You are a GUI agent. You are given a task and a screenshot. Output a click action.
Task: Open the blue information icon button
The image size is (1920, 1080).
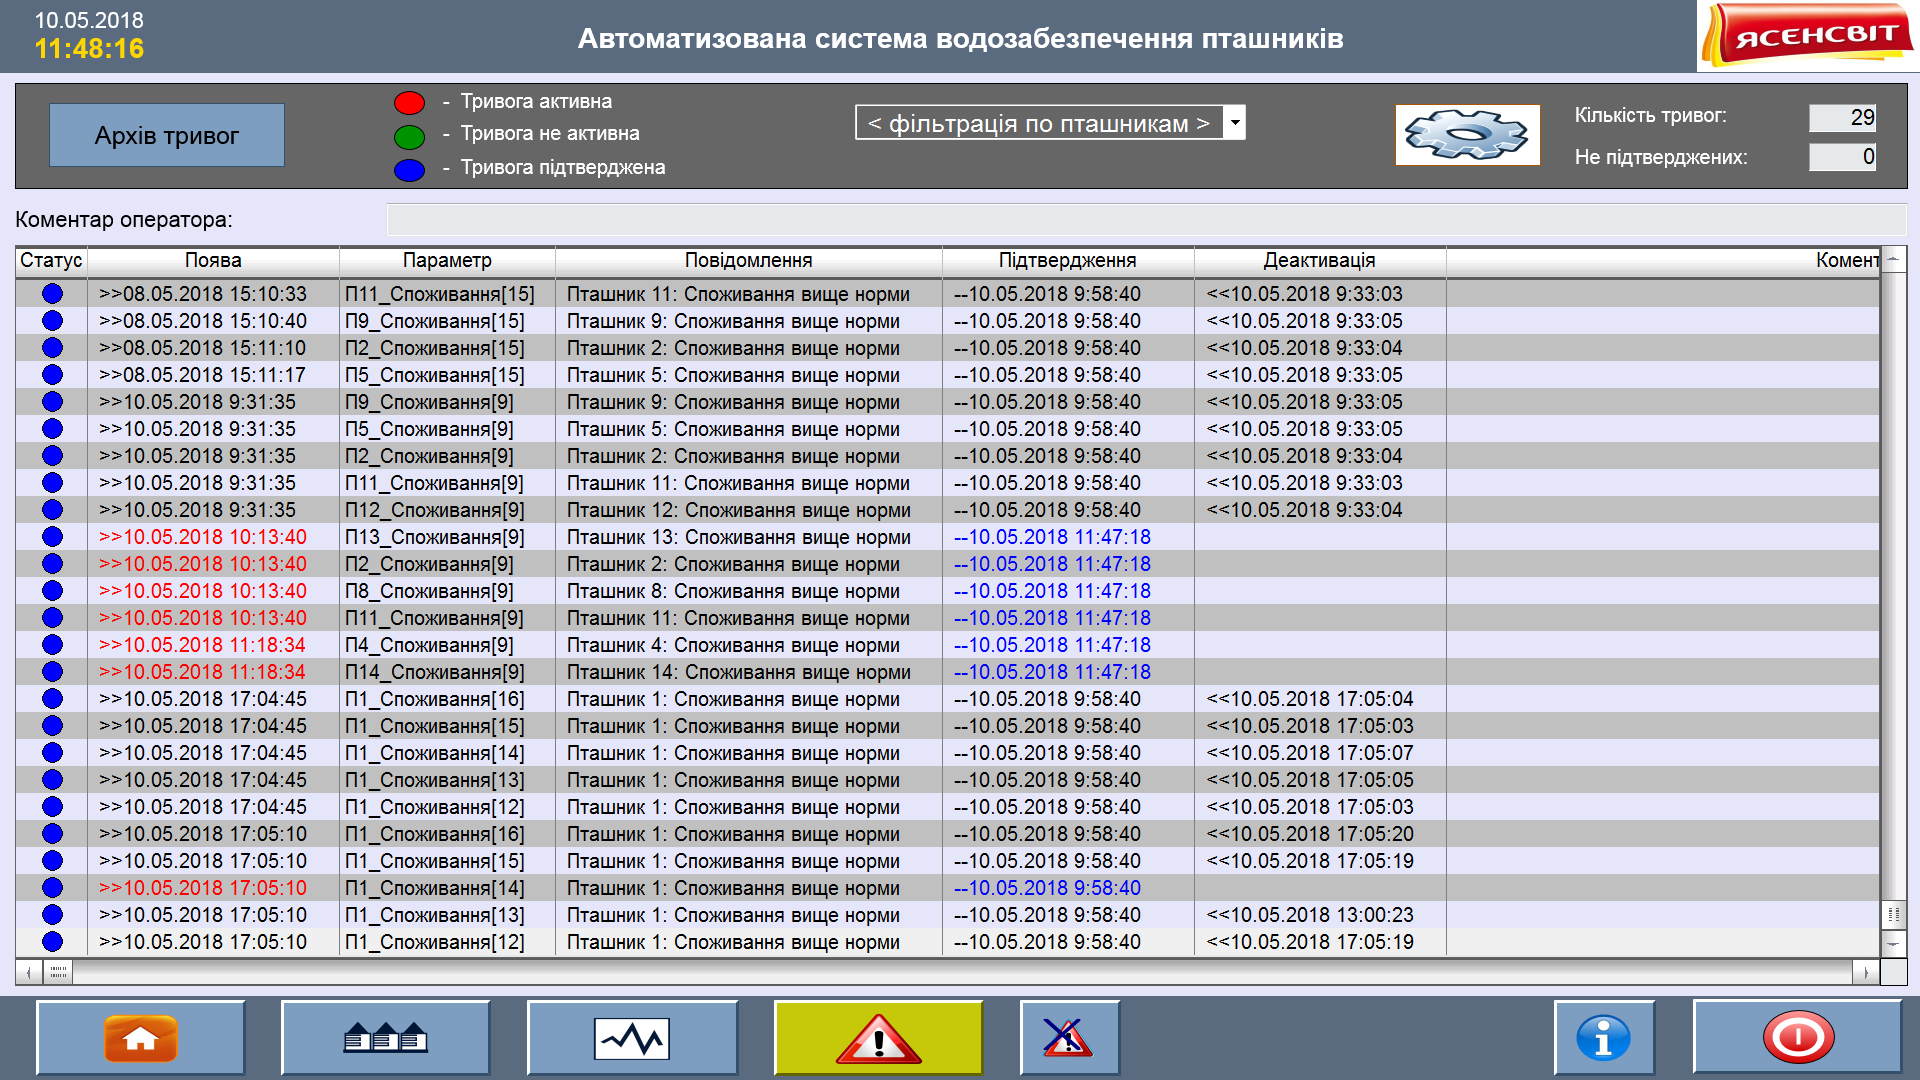tap(1603, 1038)
